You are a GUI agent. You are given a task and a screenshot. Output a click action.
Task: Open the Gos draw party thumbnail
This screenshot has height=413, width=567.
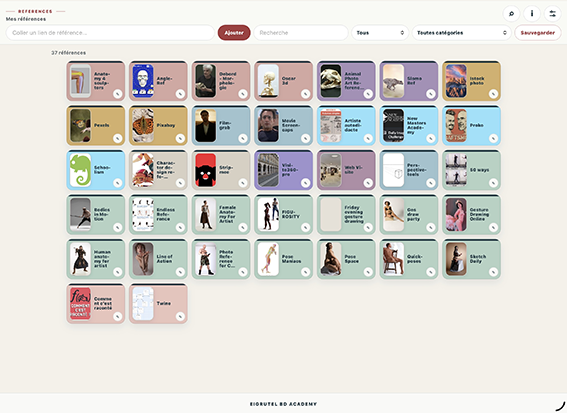click(x=393, y=214)
